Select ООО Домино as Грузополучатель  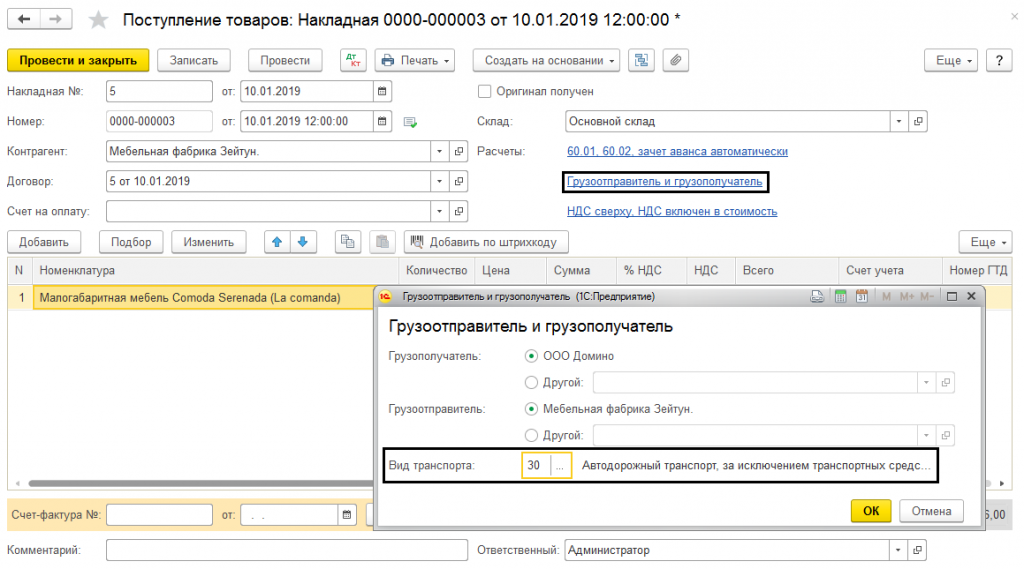(531, 356)
